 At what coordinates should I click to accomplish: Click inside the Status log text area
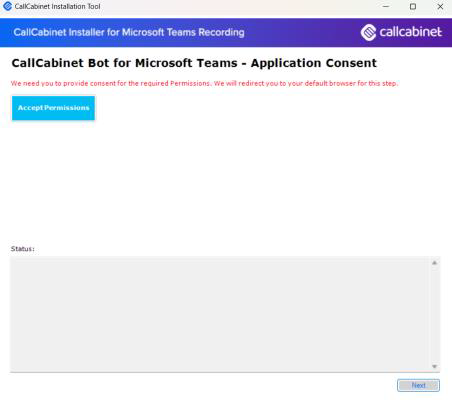[x=220, y=314]
